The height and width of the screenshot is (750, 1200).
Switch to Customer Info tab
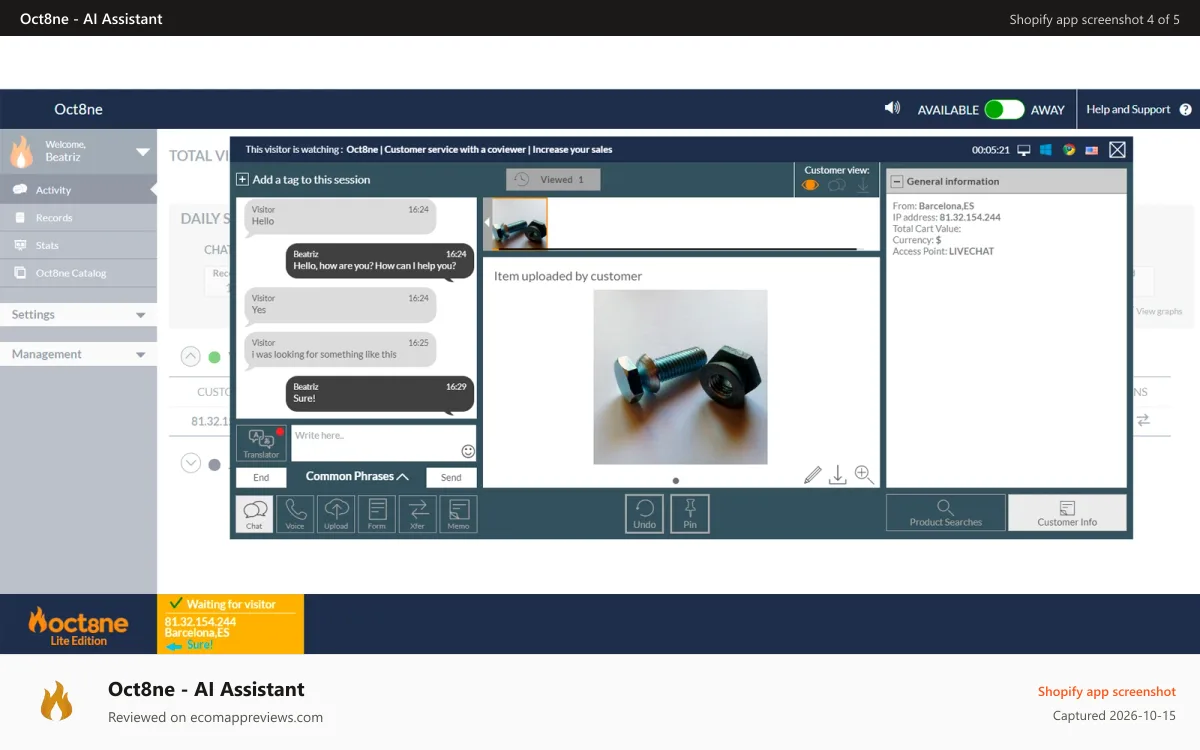click(1067, 512)
